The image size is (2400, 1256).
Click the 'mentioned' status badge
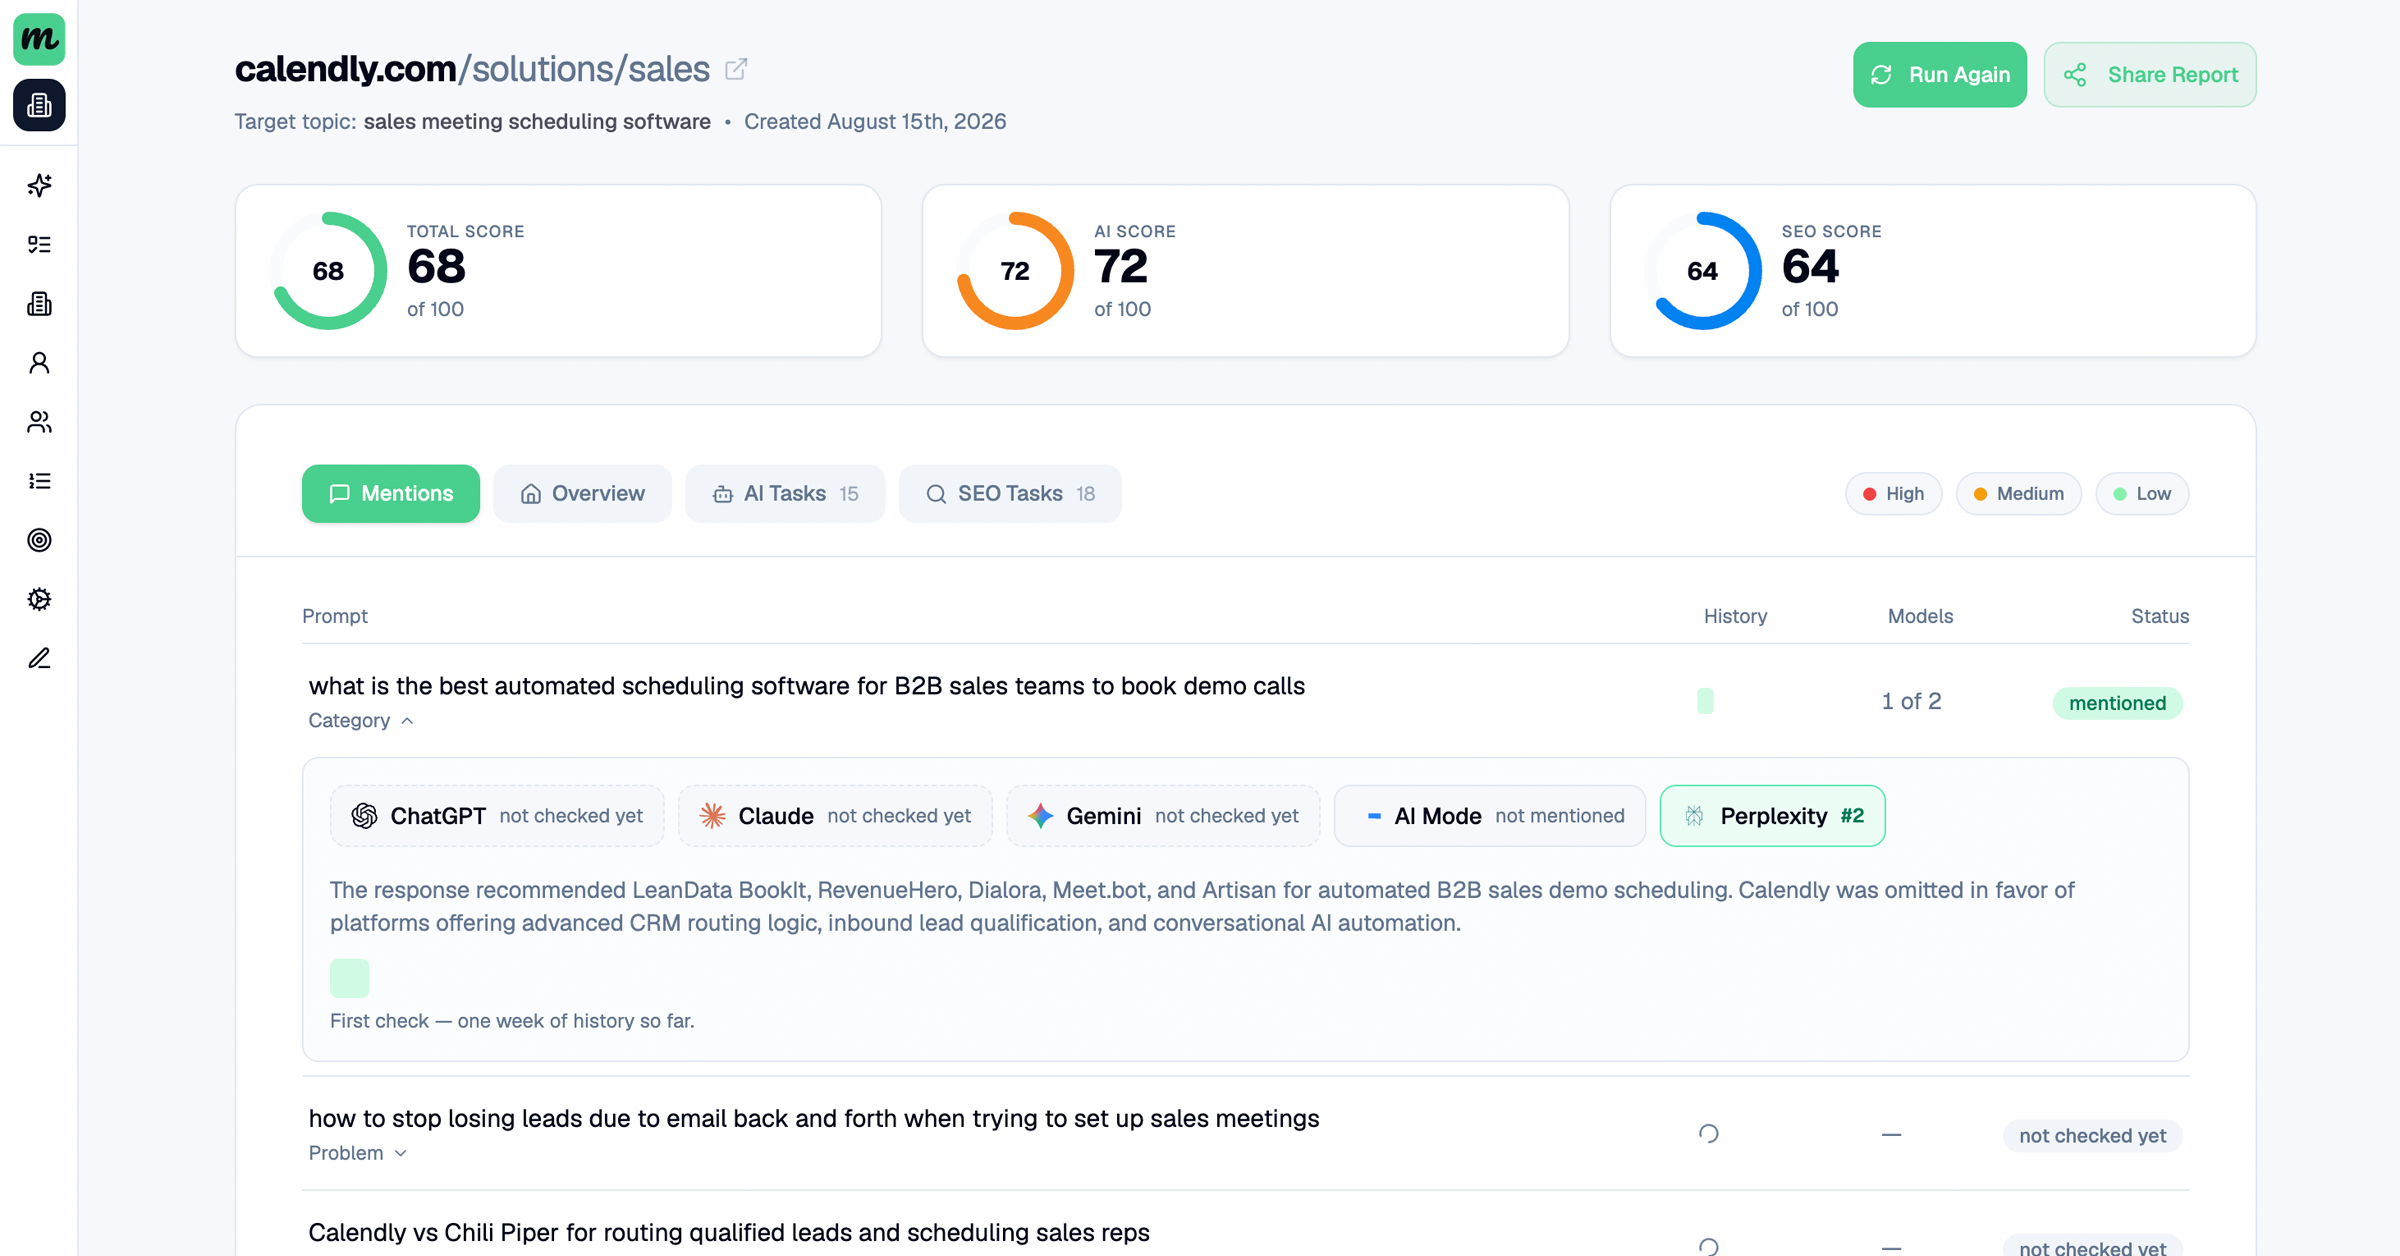click(x=2118, y=703)
